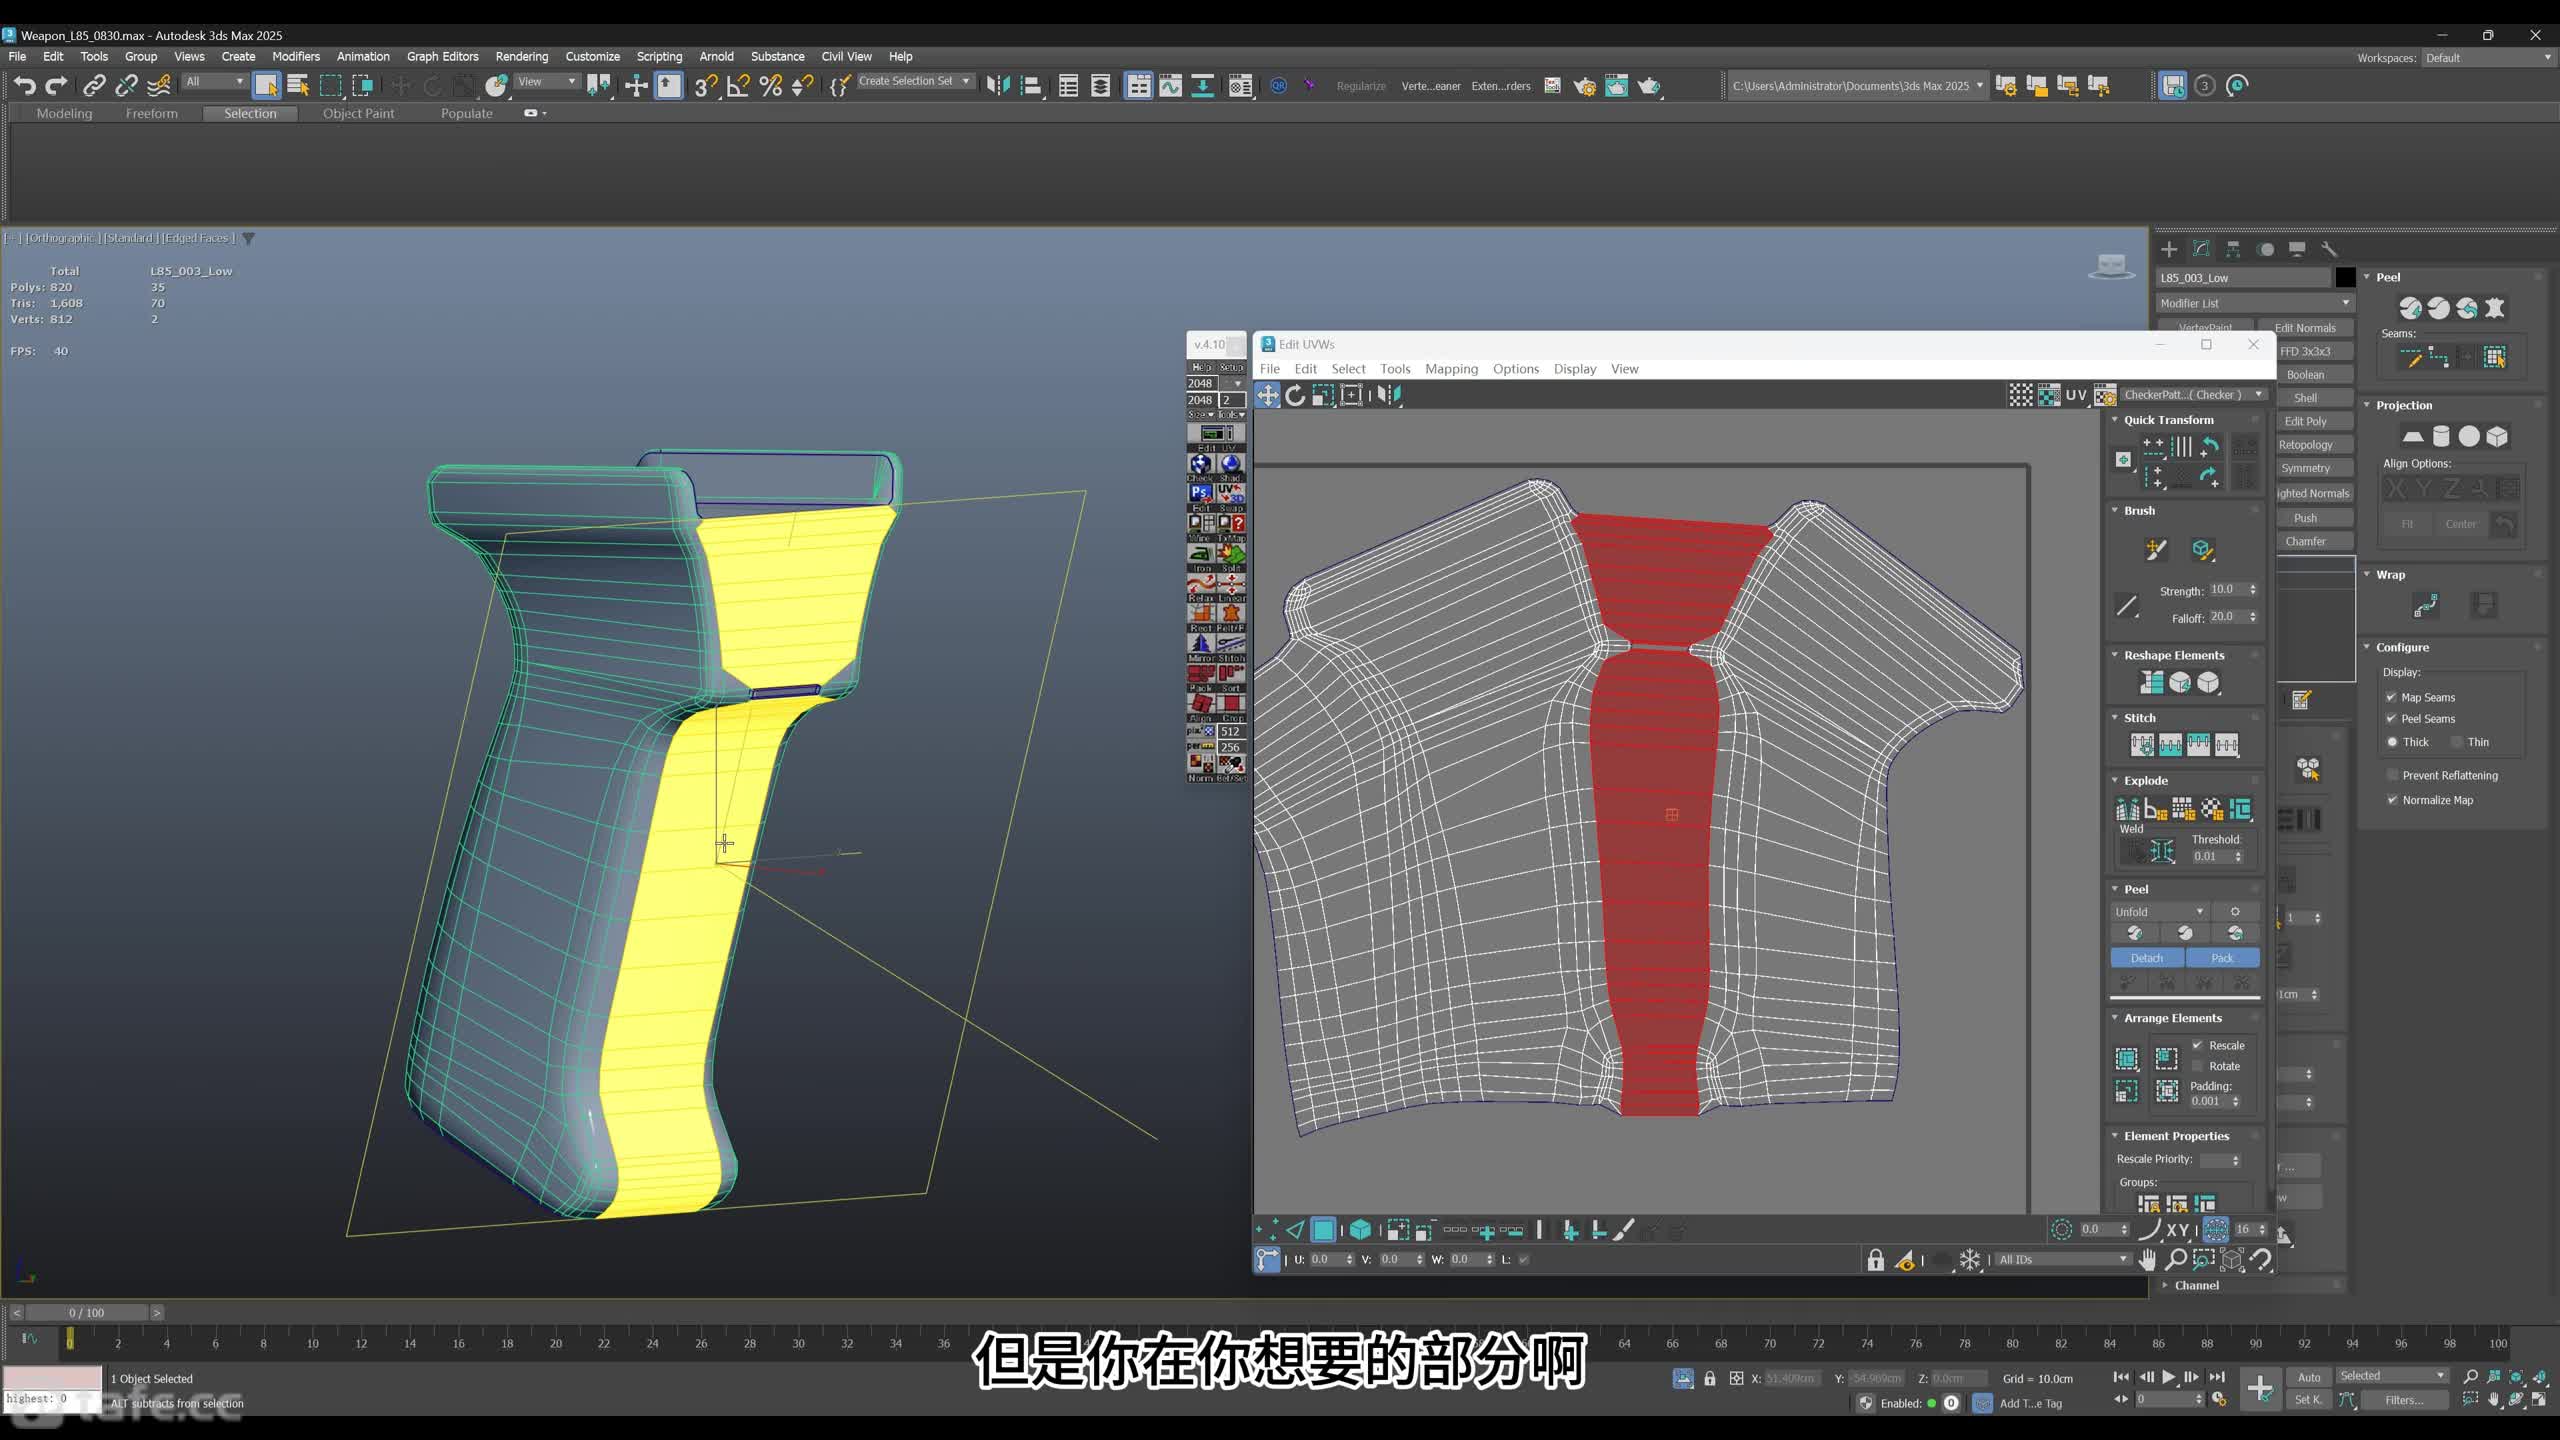Click the Zoom magnifier in Edit UVWs
Viewport: 2560px width, 1440px height.
2175,1259
